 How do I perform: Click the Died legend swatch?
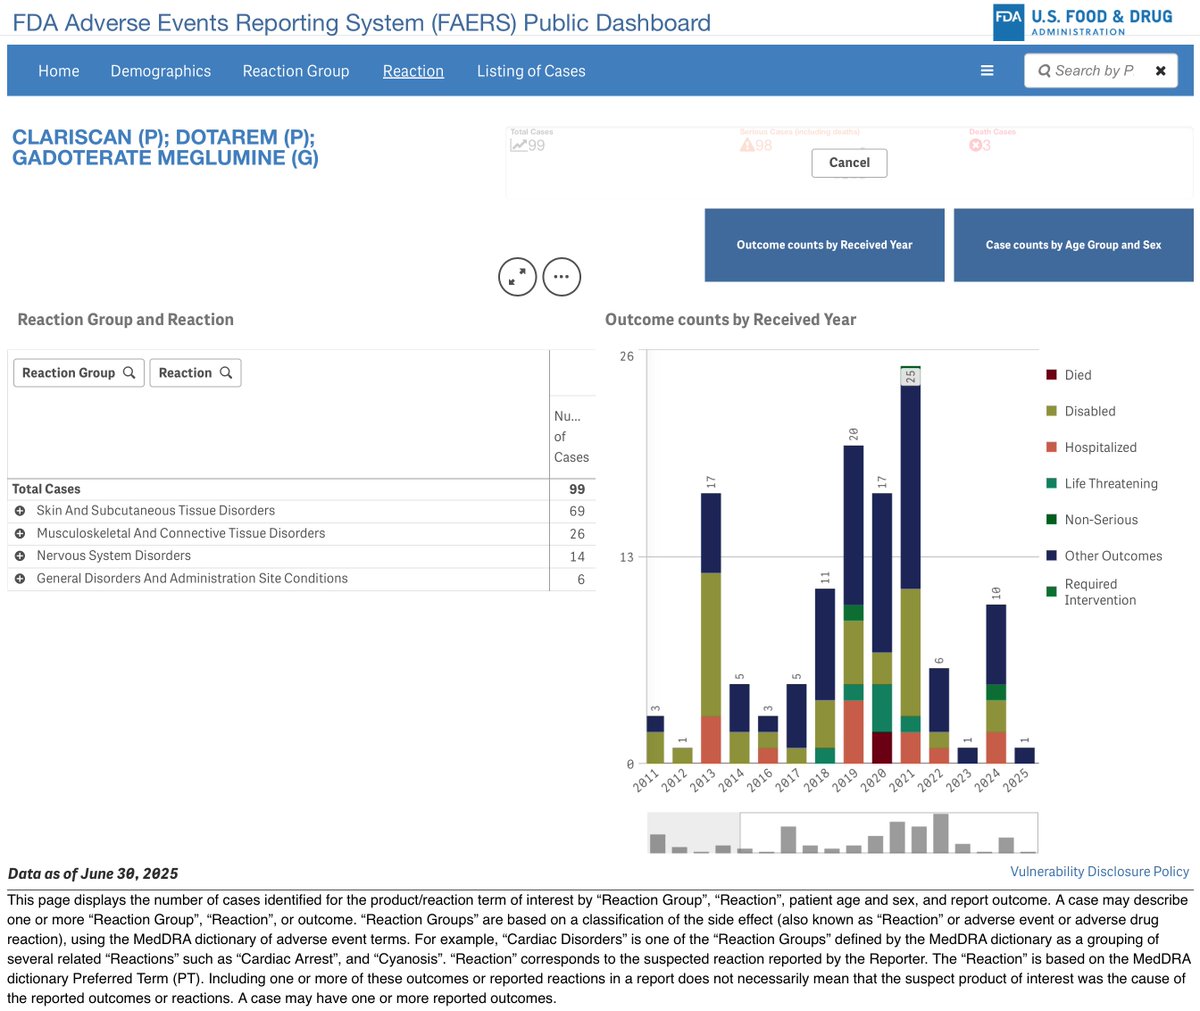1051,375
